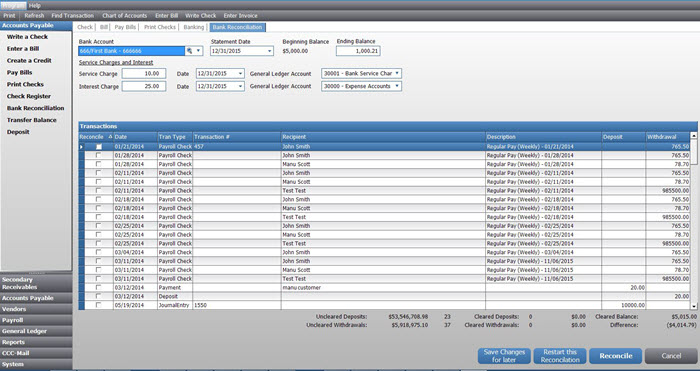Screen dimensions: 700x371
Task: Sort by the Tran Type column header
Action: [175, 137]
